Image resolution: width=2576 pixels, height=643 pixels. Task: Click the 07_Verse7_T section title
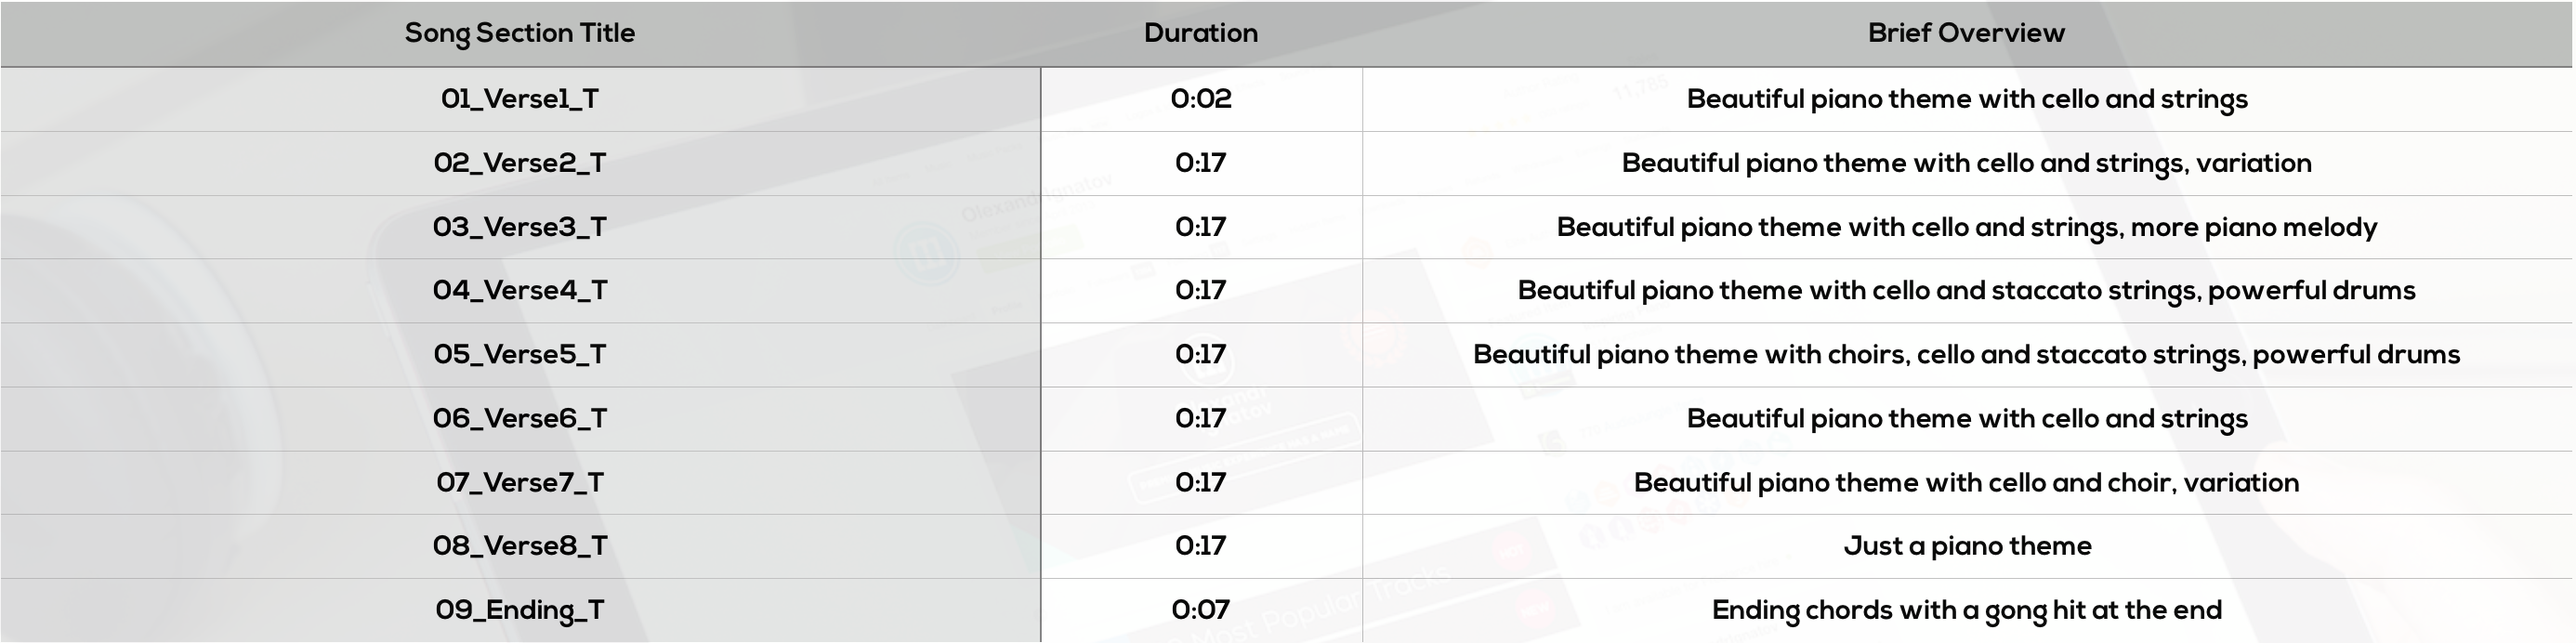click(520, 482)
